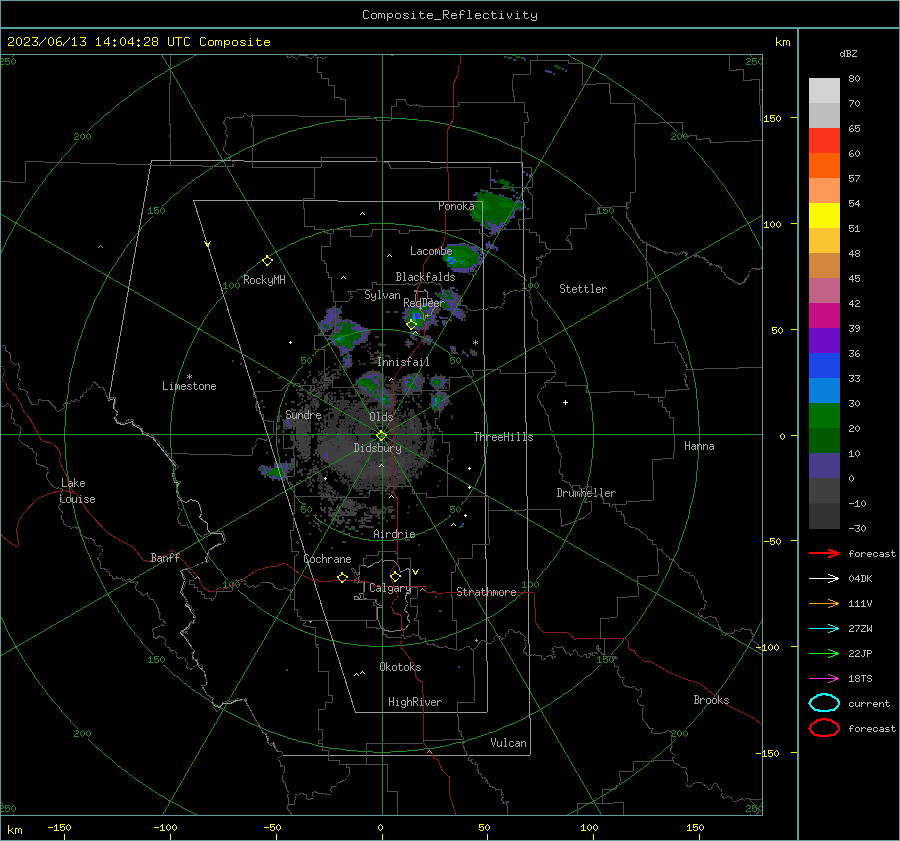900x841 pixels.
Task: Select the orange 60-57 dBZ color swatch
Action: 824,166
